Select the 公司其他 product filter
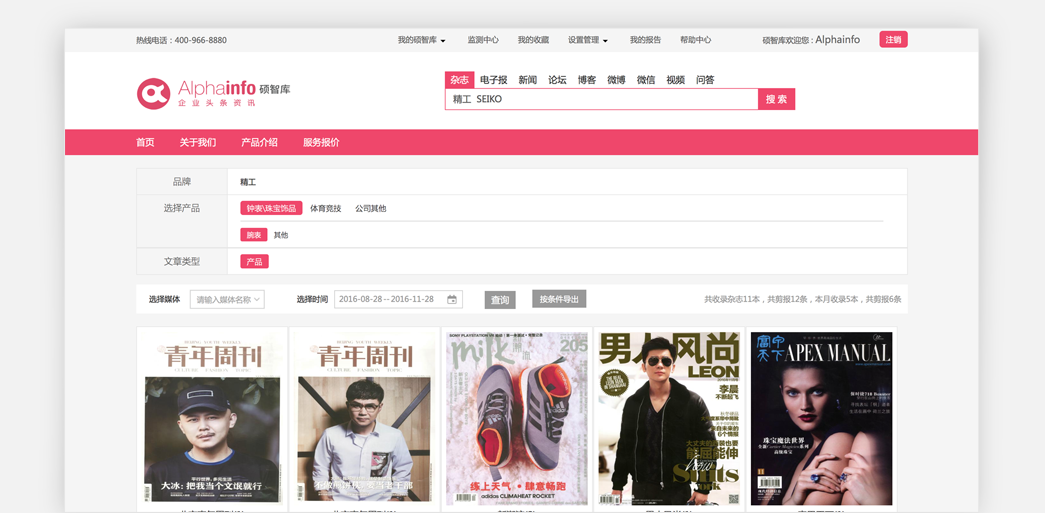This screenshot has width=1045, height=513. (x=371, y=209)
